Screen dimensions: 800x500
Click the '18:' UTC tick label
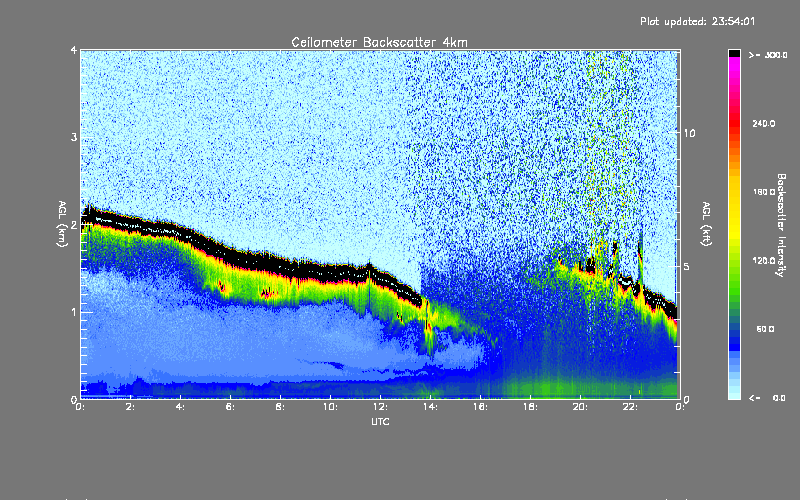coord(530,407)
